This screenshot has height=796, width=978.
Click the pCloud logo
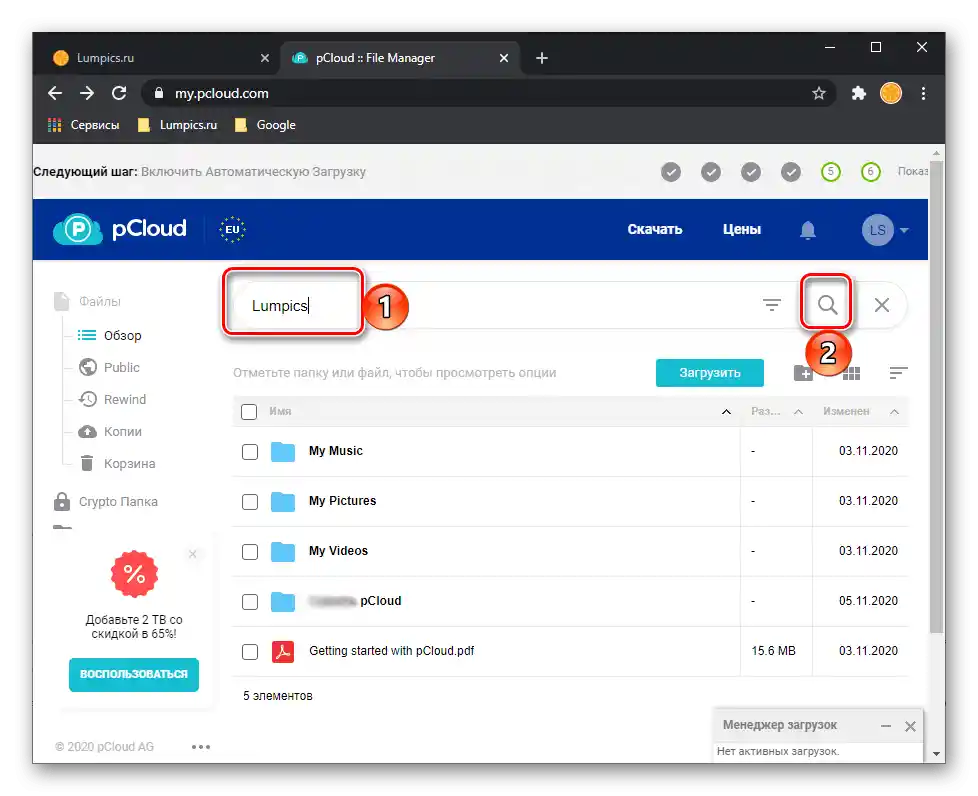click(120, 229)
